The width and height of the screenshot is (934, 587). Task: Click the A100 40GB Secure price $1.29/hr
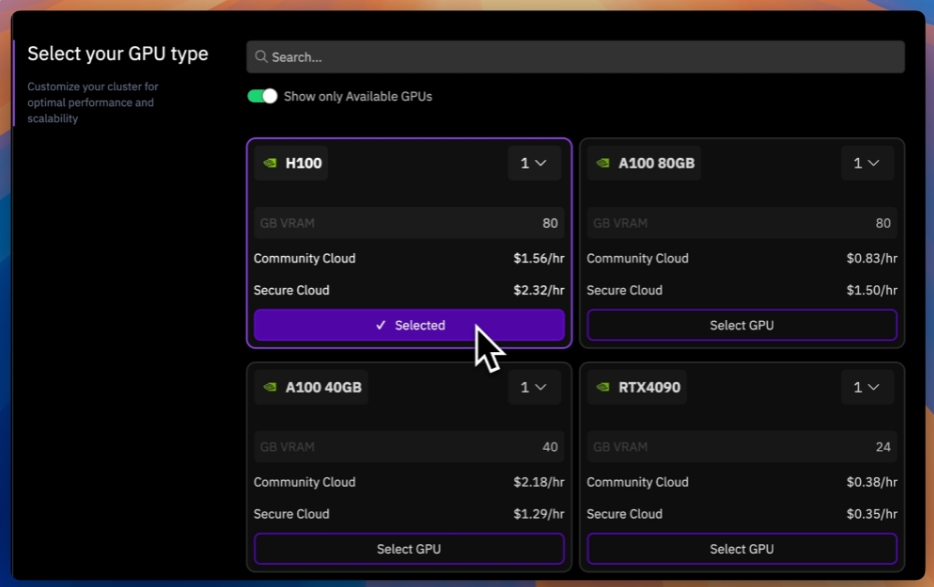click(538, 514)
